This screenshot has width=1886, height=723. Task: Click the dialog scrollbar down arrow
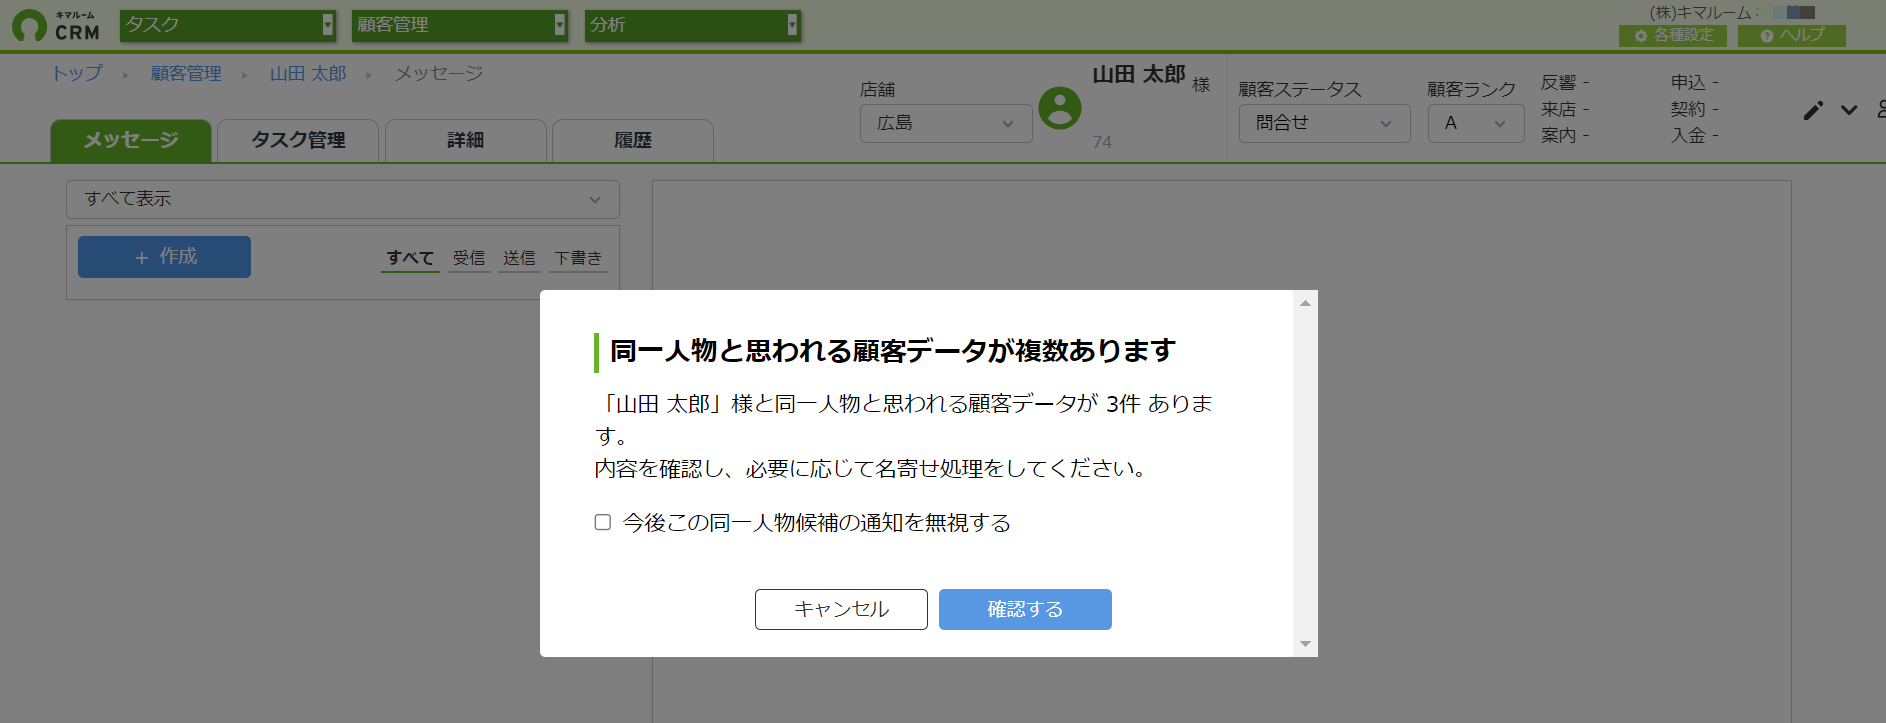(1305, 644)
